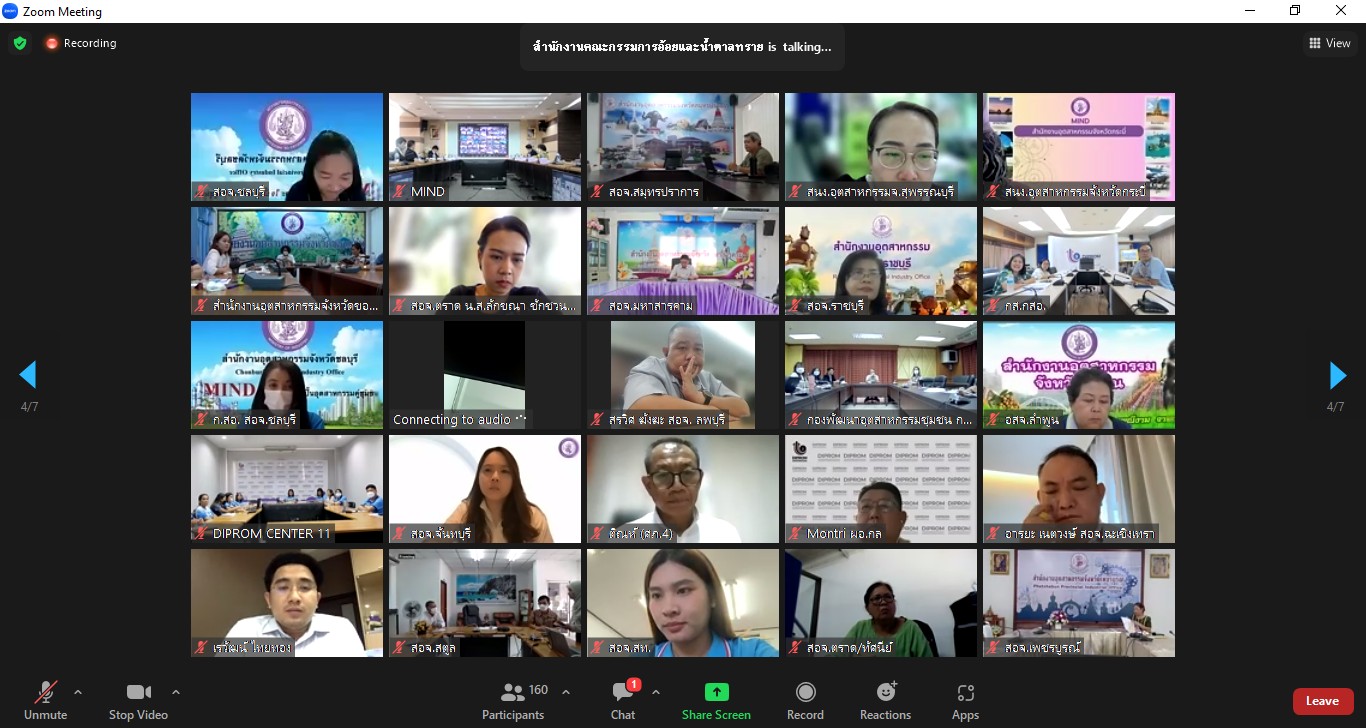This screenshot has width=1366, height=728.
Task: Click the green Share Screen icon
Action: 716,692
